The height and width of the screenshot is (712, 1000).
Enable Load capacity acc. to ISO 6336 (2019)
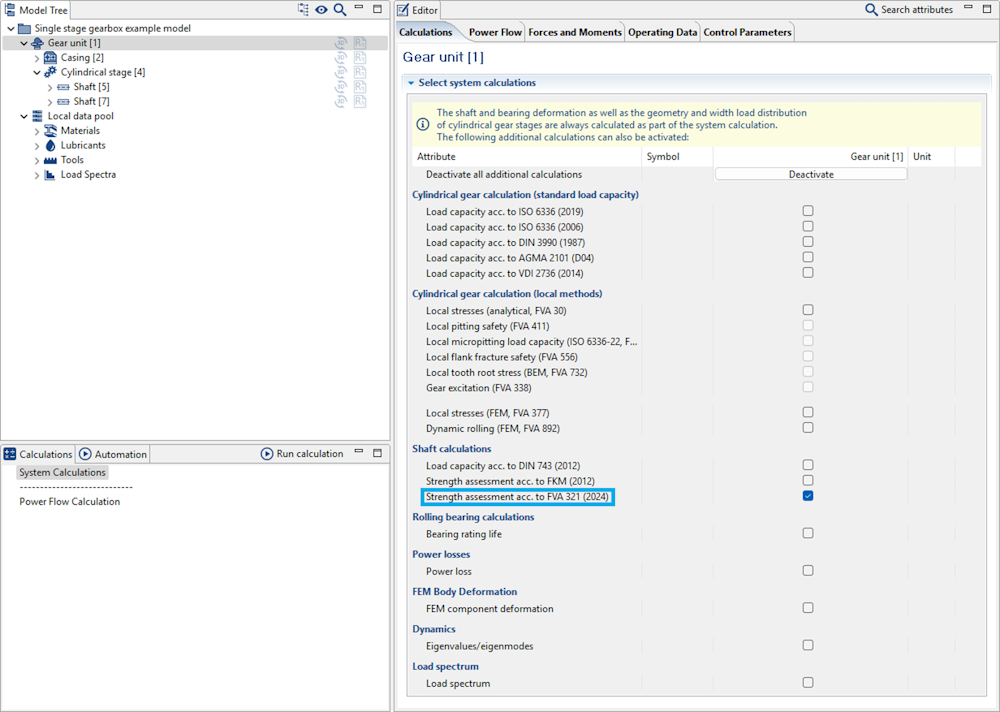click(x=808, y=211)
